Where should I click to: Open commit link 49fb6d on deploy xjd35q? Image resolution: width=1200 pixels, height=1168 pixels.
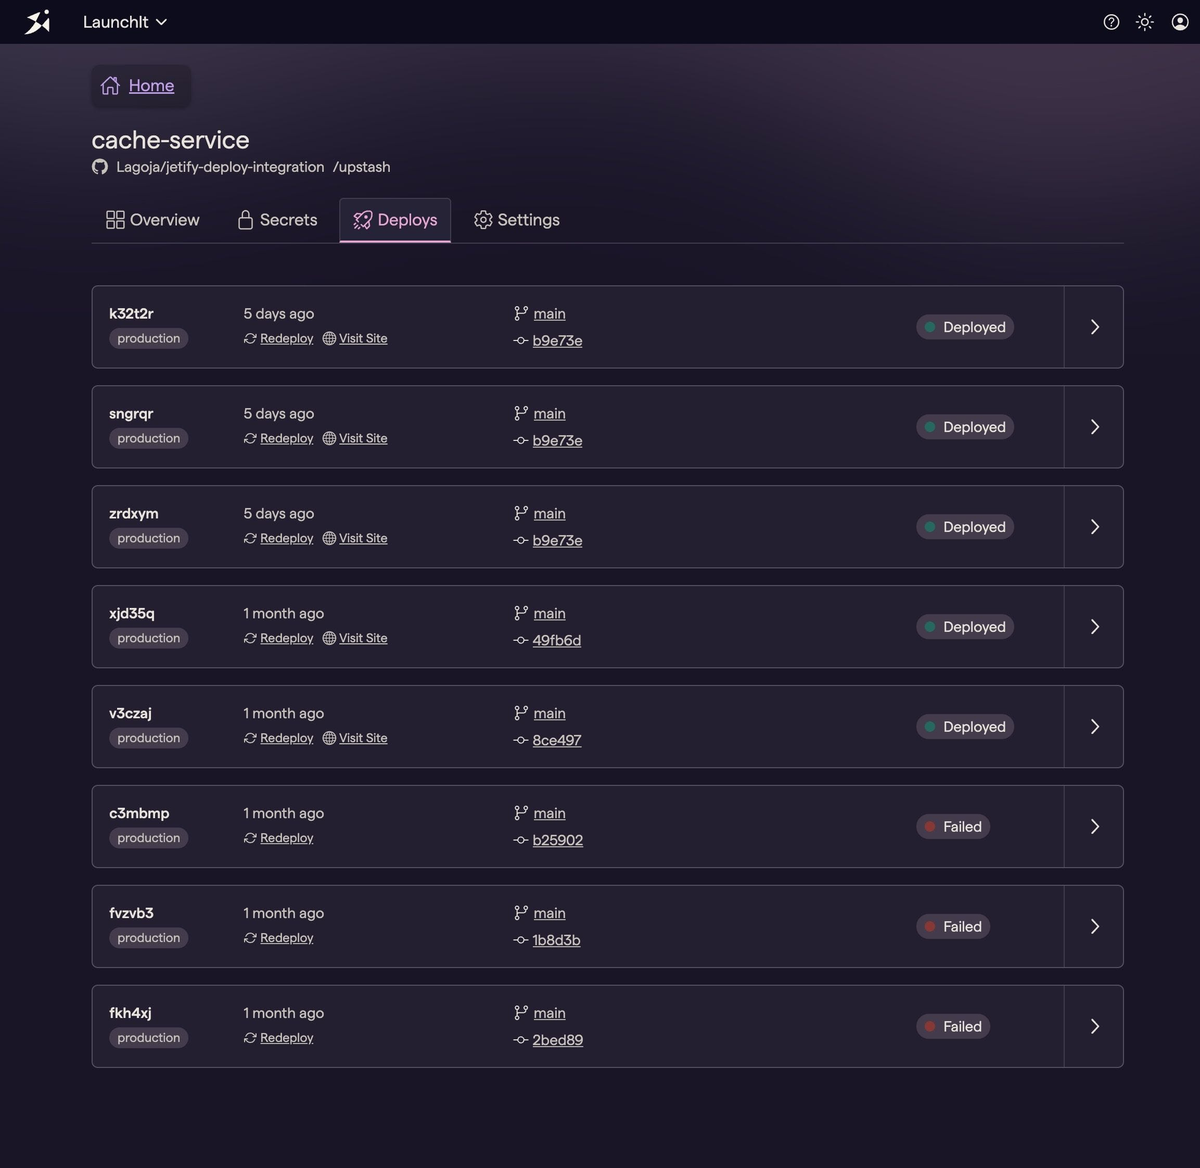[x=556, y=640]
